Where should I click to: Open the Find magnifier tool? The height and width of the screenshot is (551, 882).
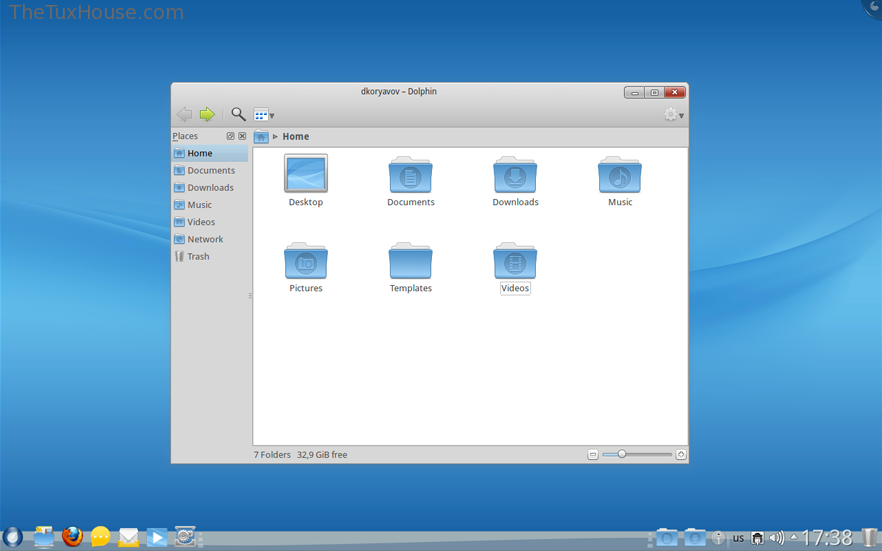(x=238, y=115)
